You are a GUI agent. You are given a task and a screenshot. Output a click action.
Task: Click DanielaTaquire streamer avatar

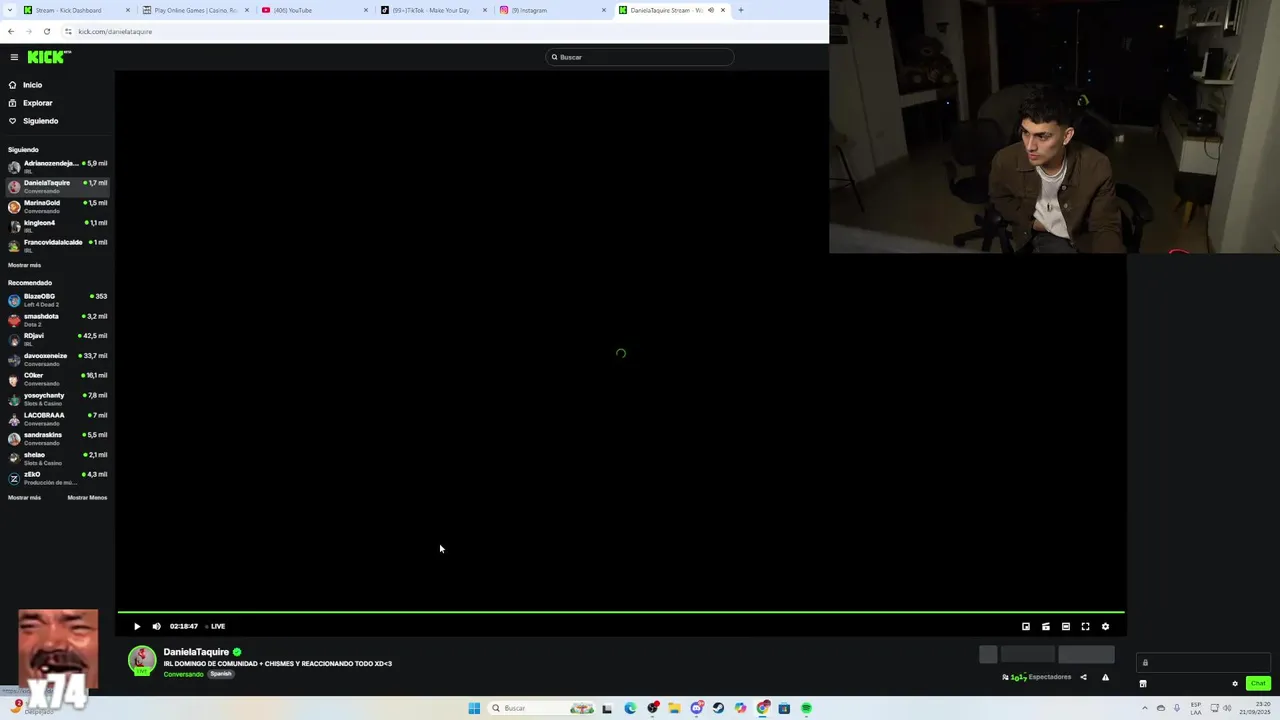tap(142, 660)
